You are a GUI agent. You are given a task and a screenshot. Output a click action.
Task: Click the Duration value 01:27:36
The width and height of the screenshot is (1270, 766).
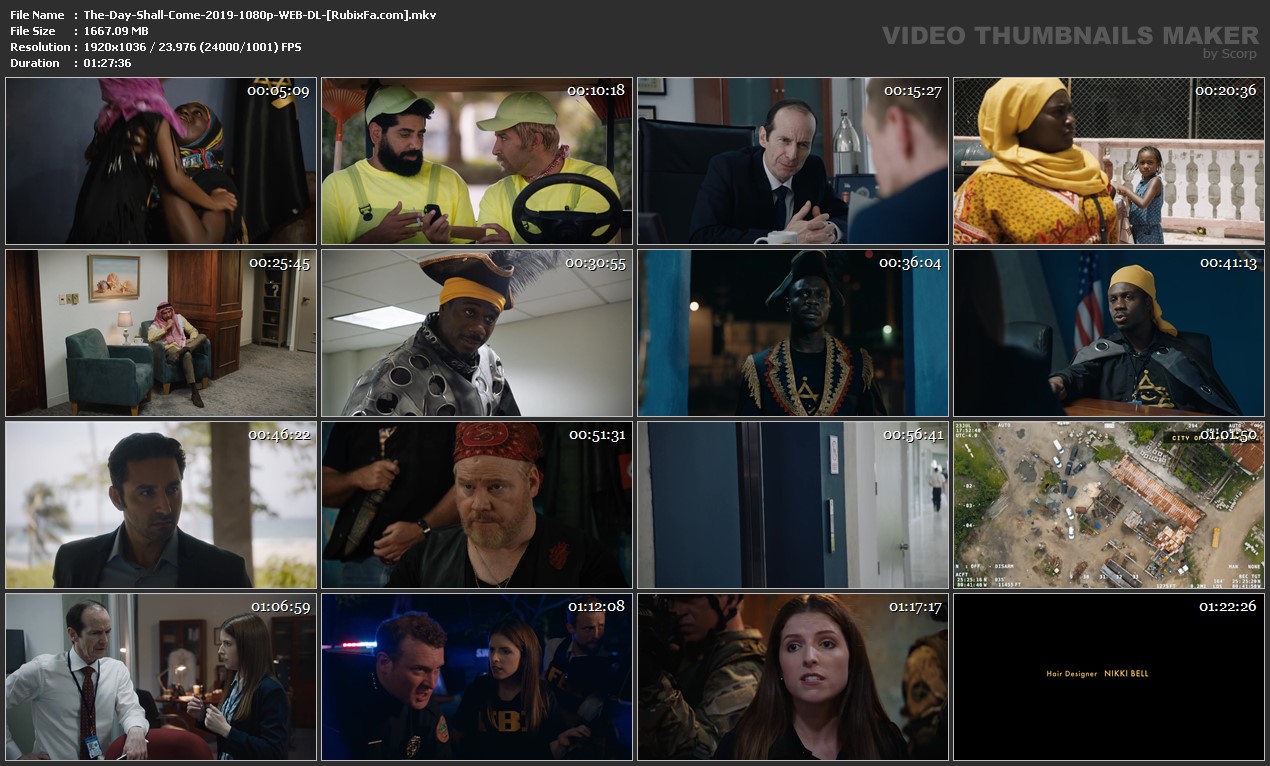(x=107, y=63)
